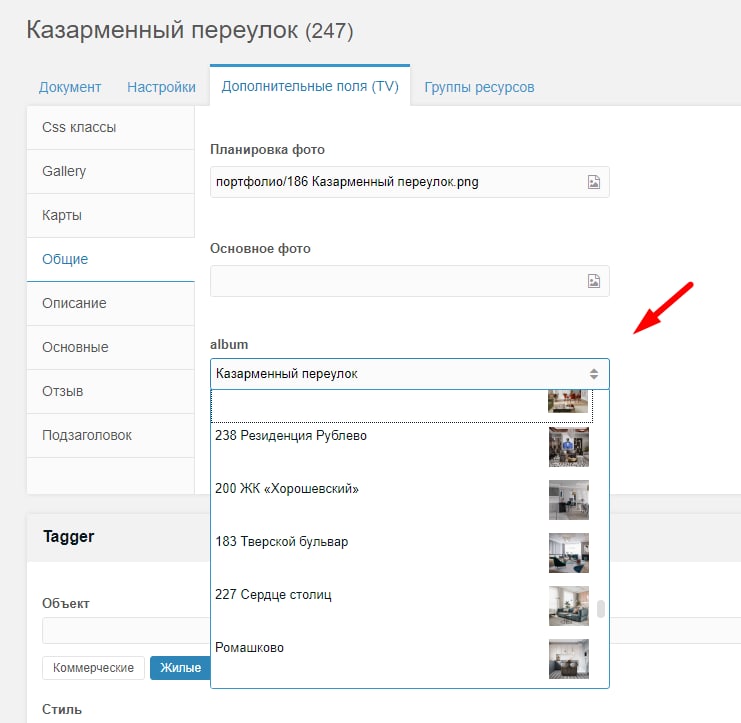
Task: Select the Общие category
Action: pos(111,259)
